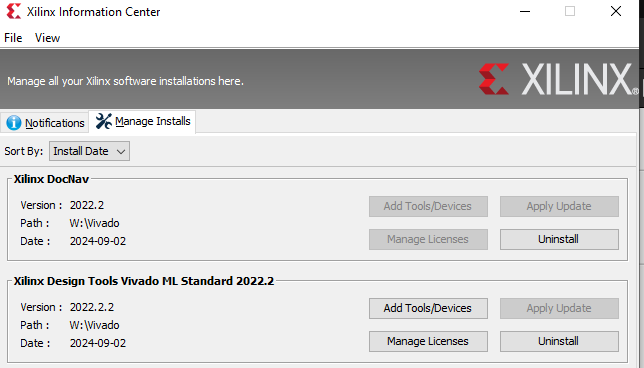This screenshot has width=644, height=368.
Task: Uninstall Xilinx DocNav
Action: point(559,239)
